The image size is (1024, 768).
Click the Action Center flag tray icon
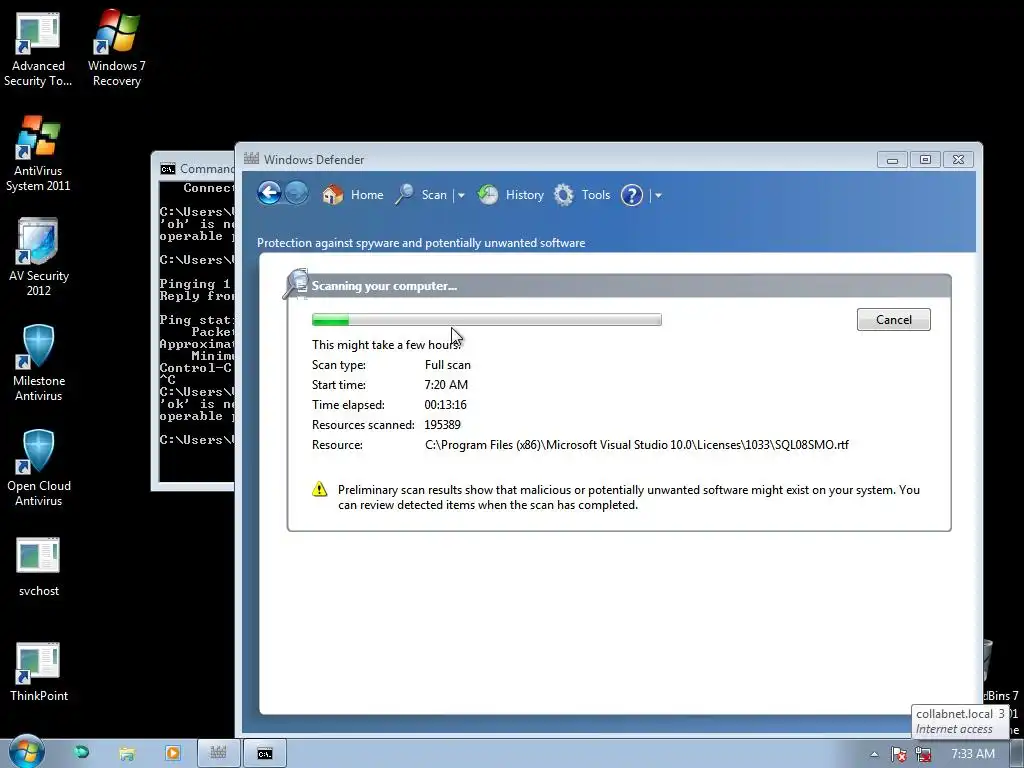[x=899, y=754]
